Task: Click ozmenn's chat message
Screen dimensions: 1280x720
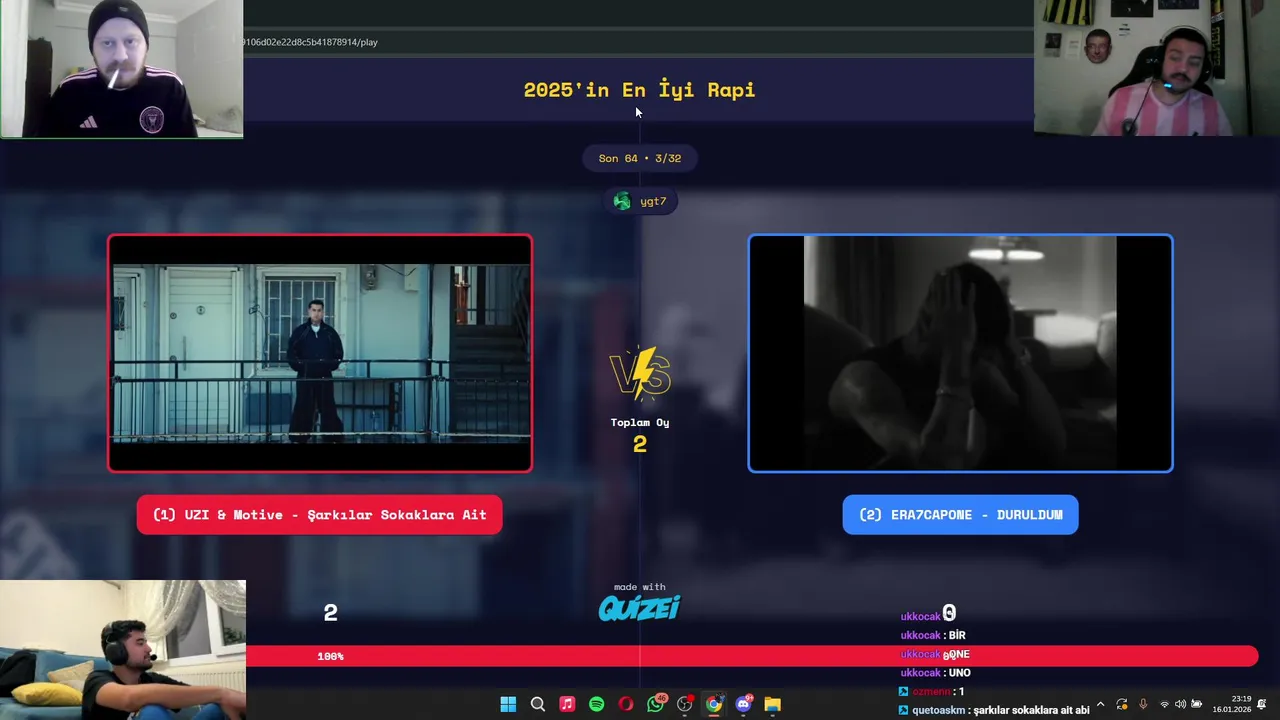Action: tap(931, 691)
